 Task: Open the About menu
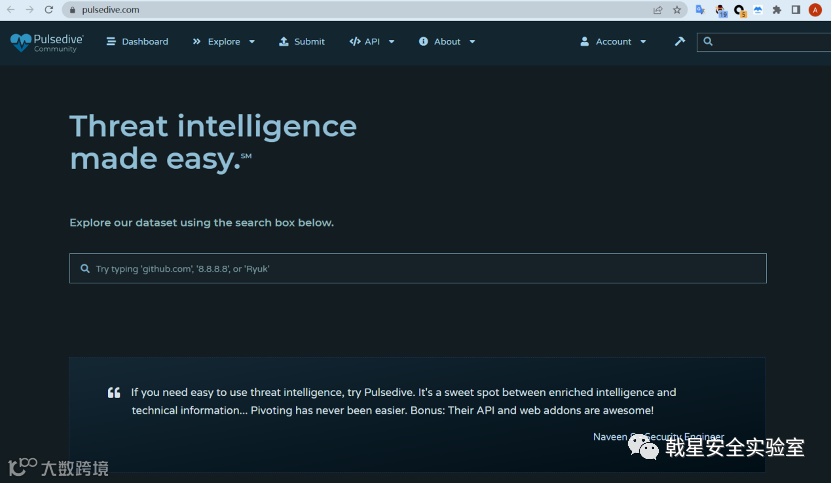click(447, 41)
